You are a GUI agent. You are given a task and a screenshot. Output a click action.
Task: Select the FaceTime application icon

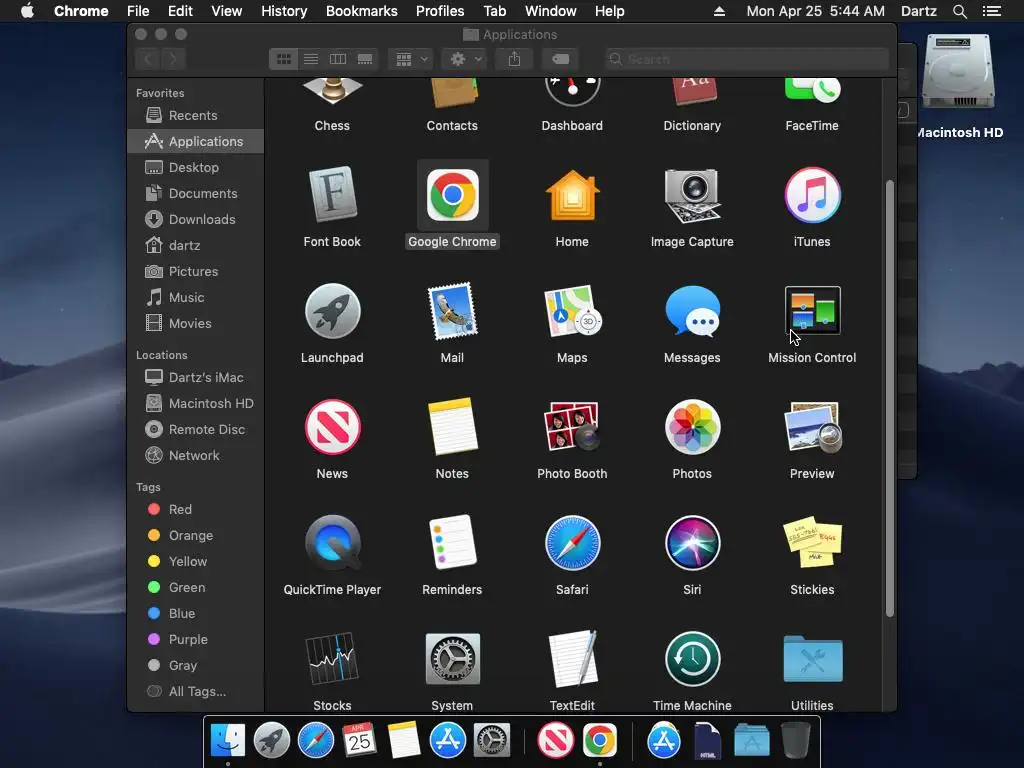(x=812, y=90)
